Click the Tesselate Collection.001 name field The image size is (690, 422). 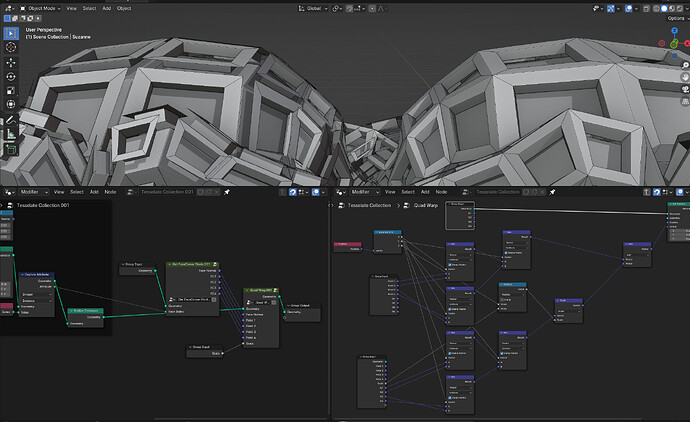pos(167,192)
